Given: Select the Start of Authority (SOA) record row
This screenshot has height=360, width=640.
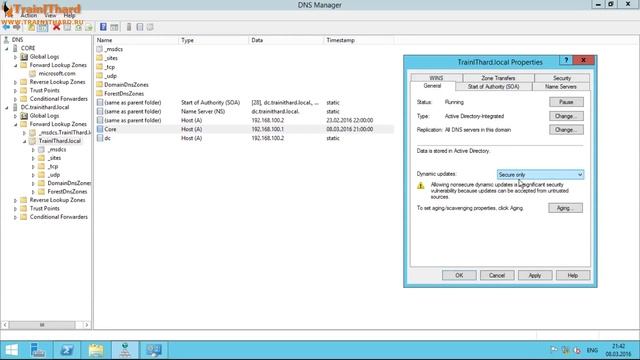Looking at the screenshot, I should [x=244, y=102].
